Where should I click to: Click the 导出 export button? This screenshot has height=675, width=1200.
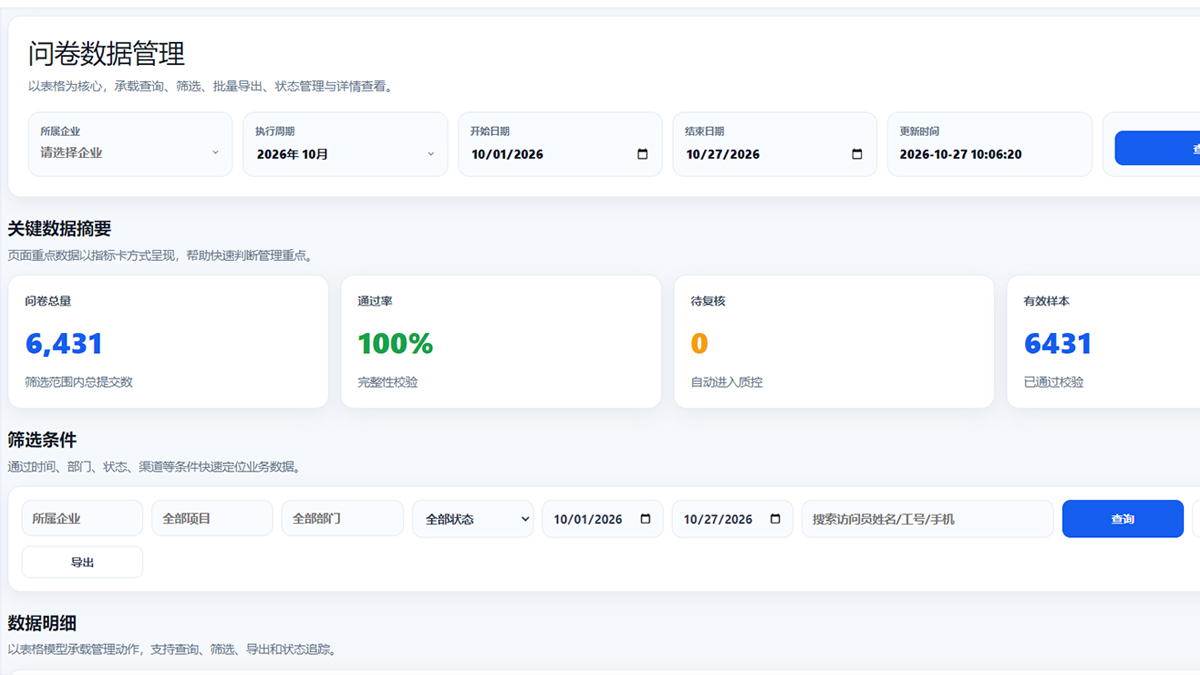coord(82,562)
